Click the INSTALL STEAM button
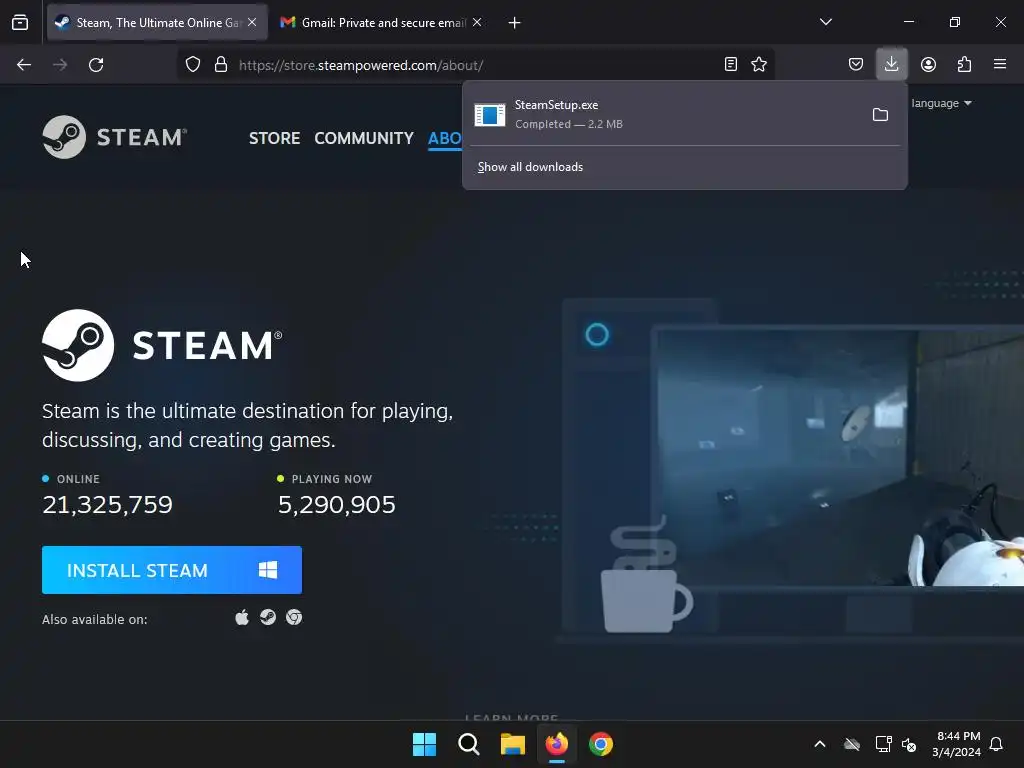 (172, 570)
